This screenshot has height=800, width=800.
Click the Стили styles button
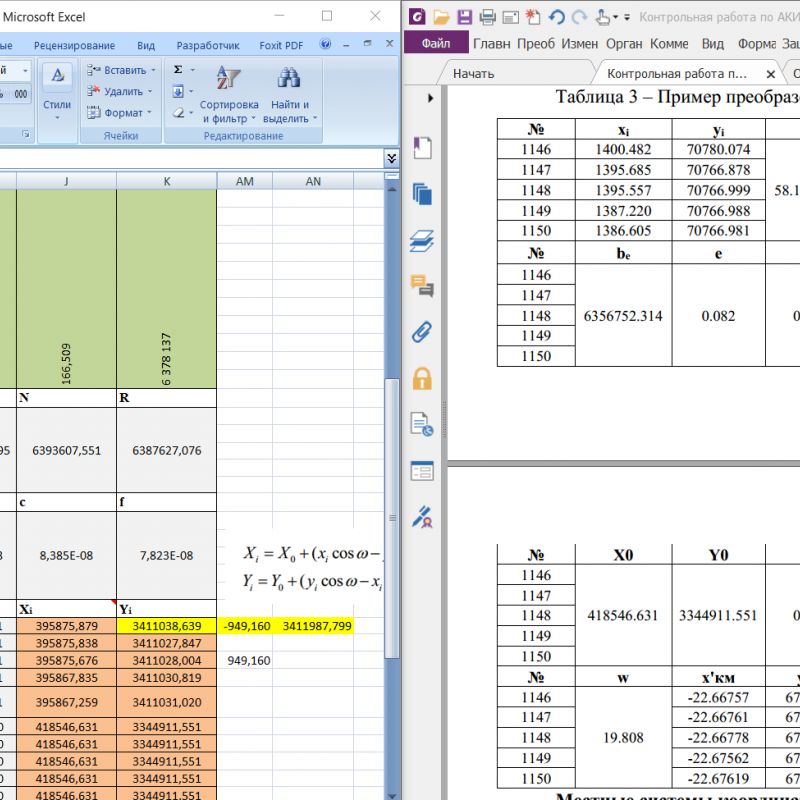tap(57, 90)
